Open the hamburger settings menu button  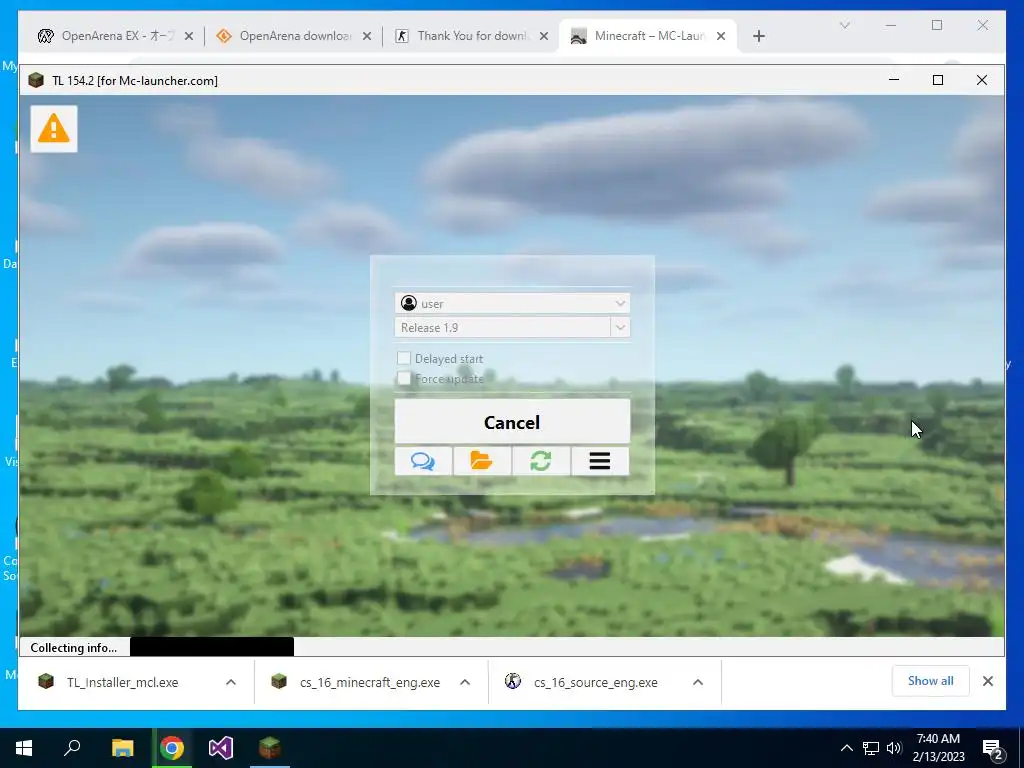pos(600,461)
